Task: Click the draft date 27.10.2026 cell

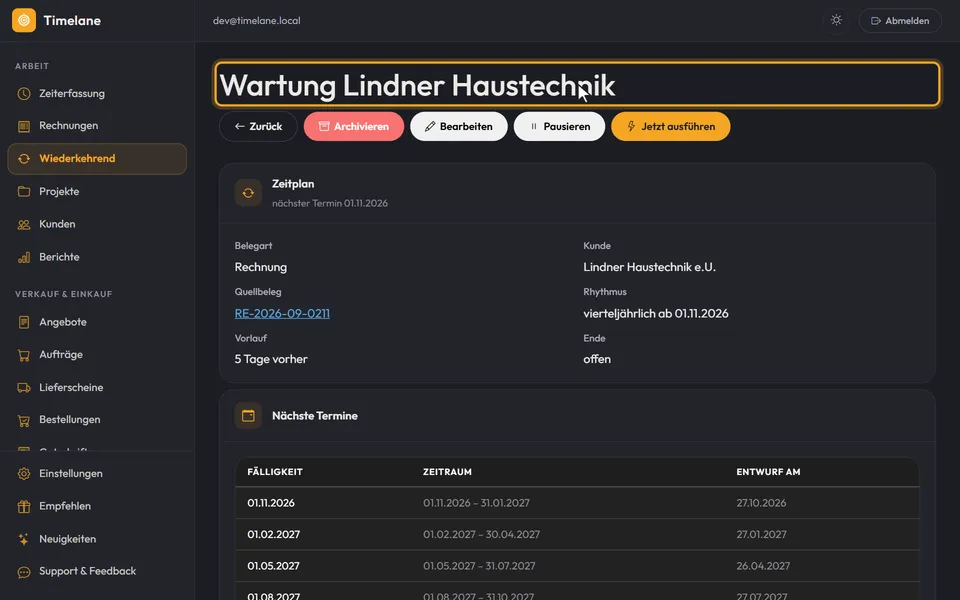Action: click(x=761, y=503)
